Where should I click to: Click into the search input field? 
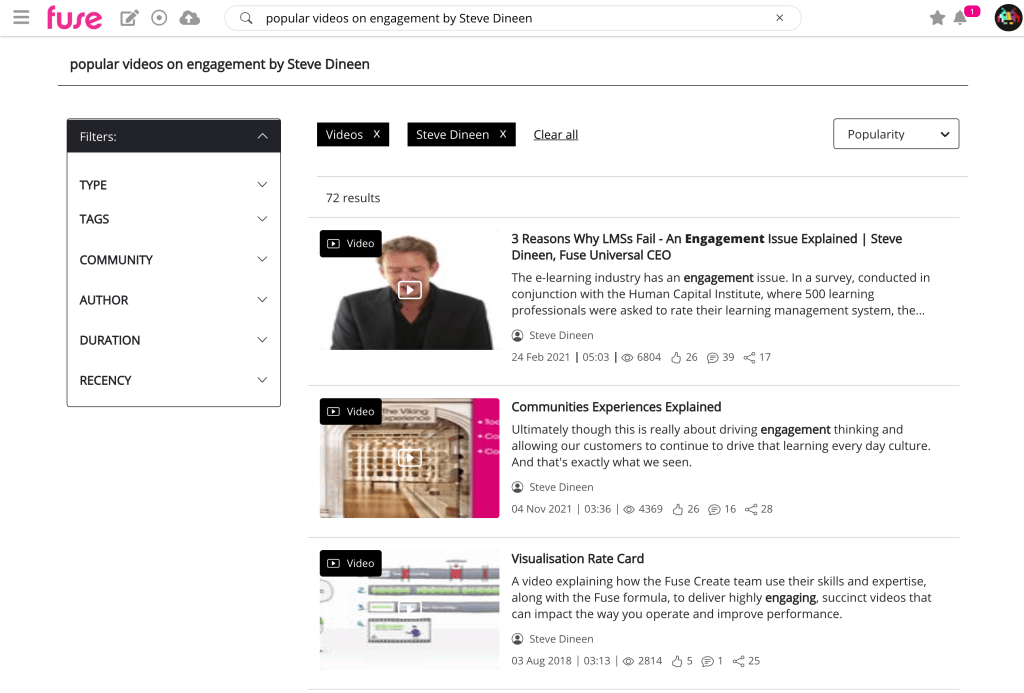510,18
